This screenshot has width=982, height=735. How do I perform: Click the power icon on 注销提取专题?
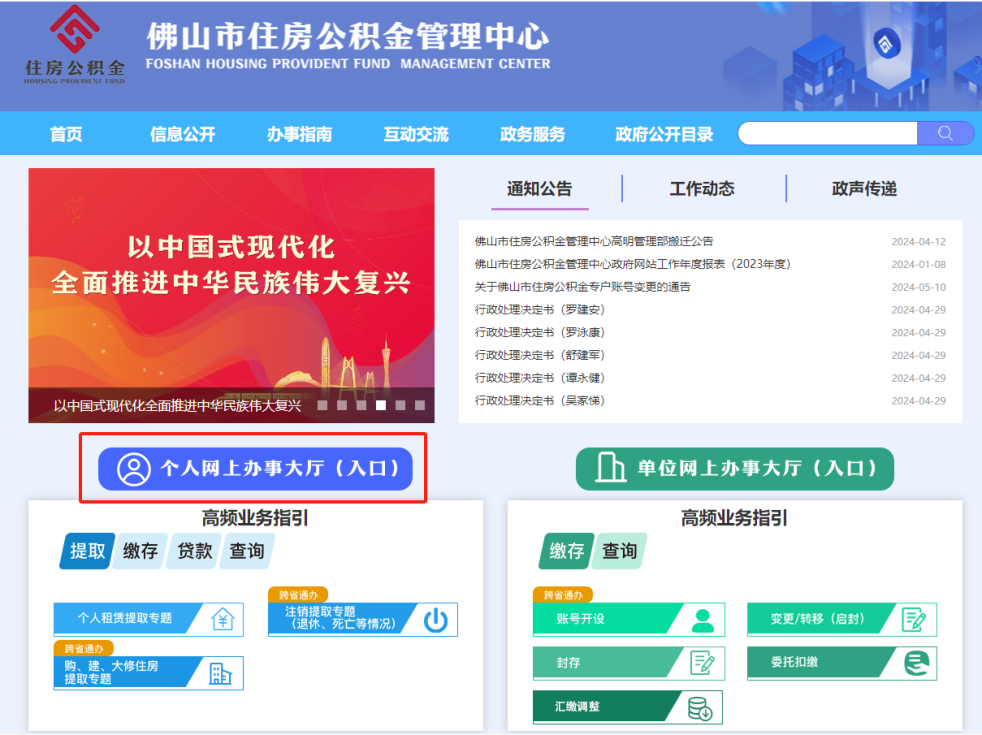[435, 620]
